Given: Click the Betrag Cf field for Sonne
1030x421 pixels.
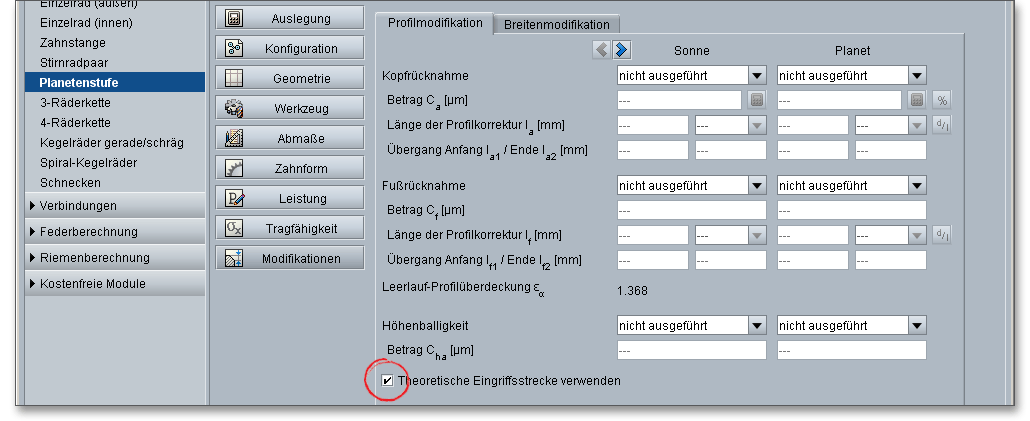Looking at the screenshot, I should click(x=692, y=210).
